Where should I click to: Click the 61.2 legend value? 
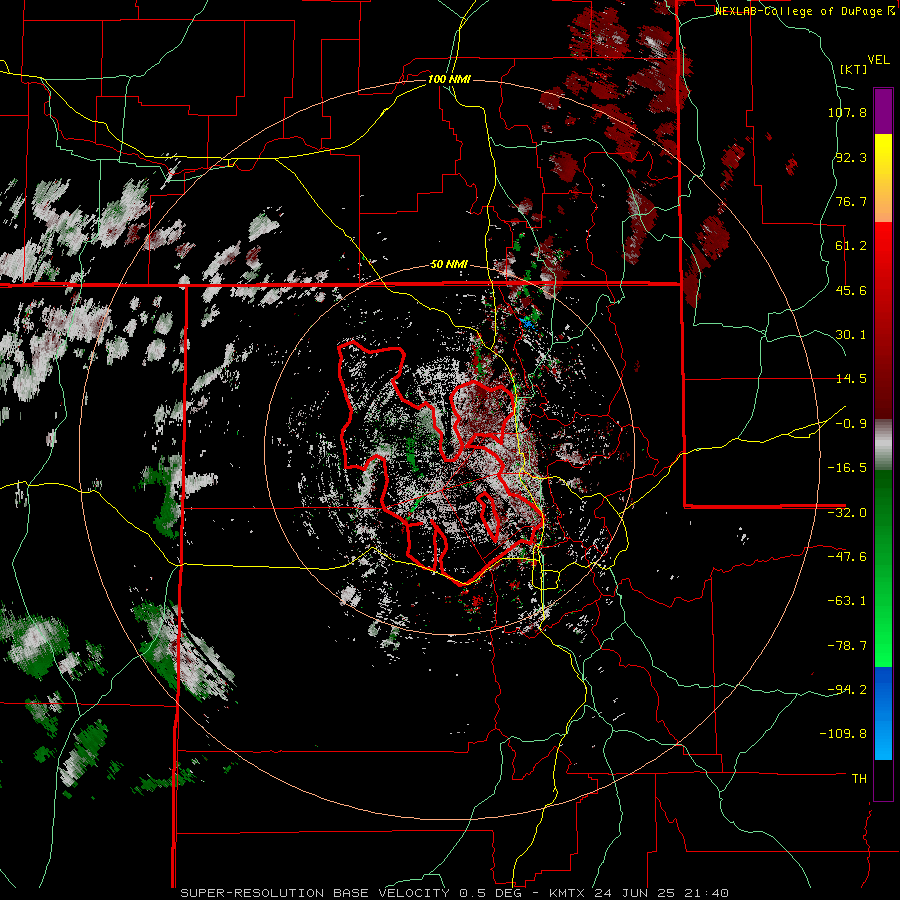pyautogui.click(x=851, y=246)
